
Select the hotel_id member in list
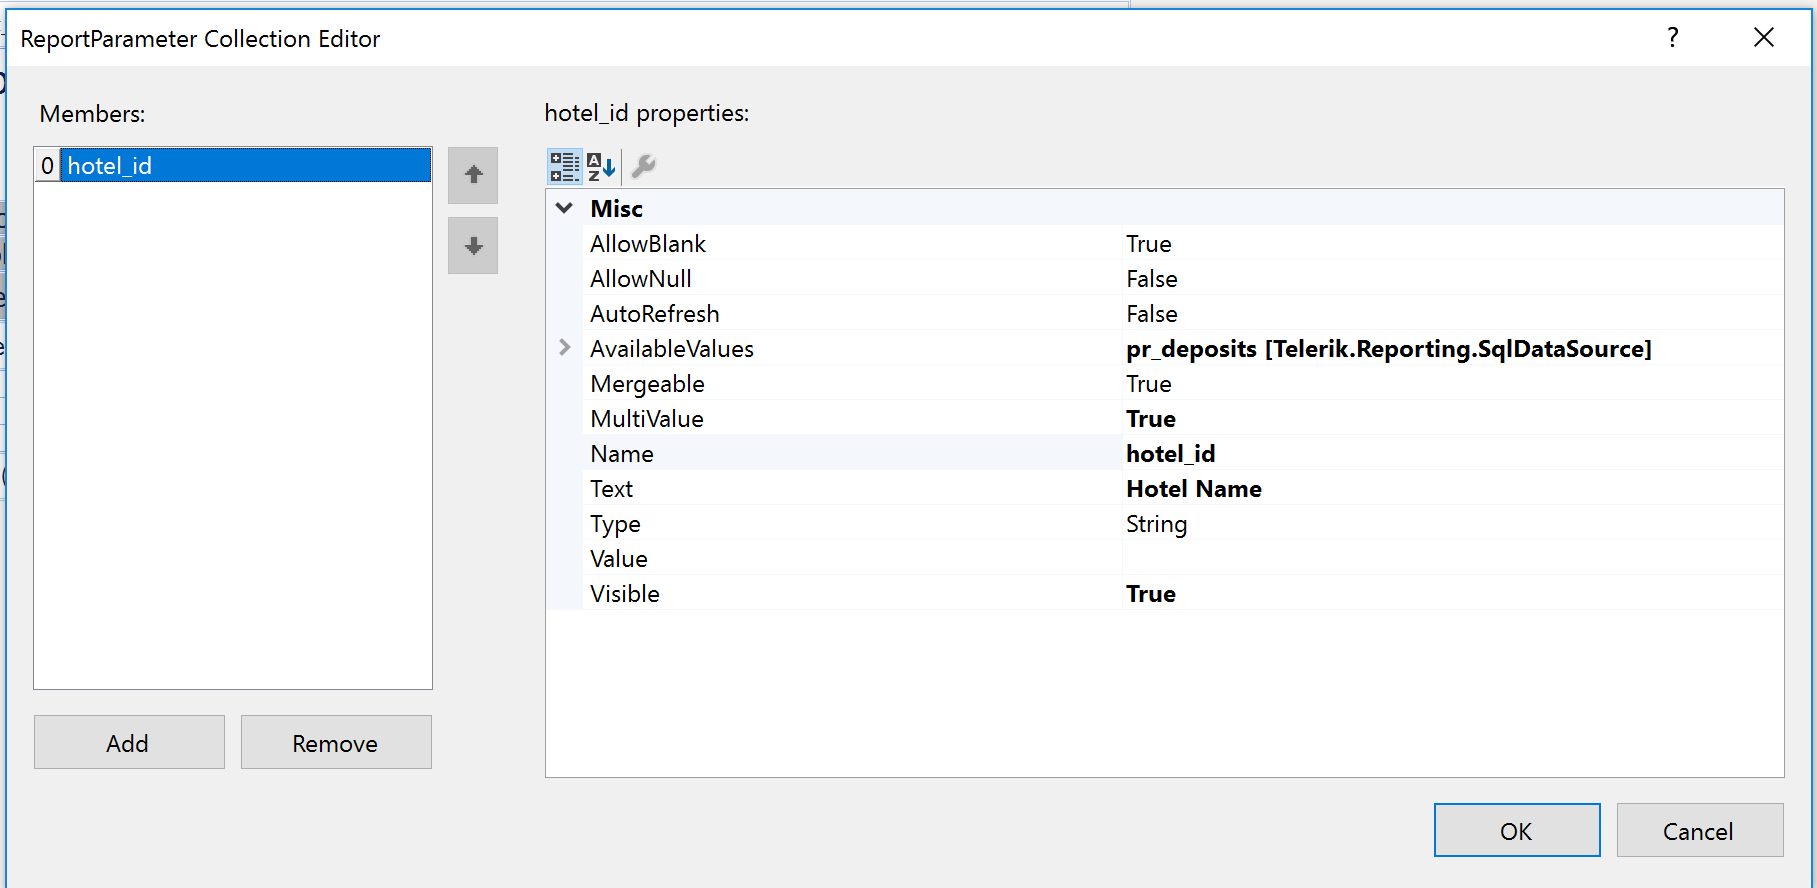(245, 166)
